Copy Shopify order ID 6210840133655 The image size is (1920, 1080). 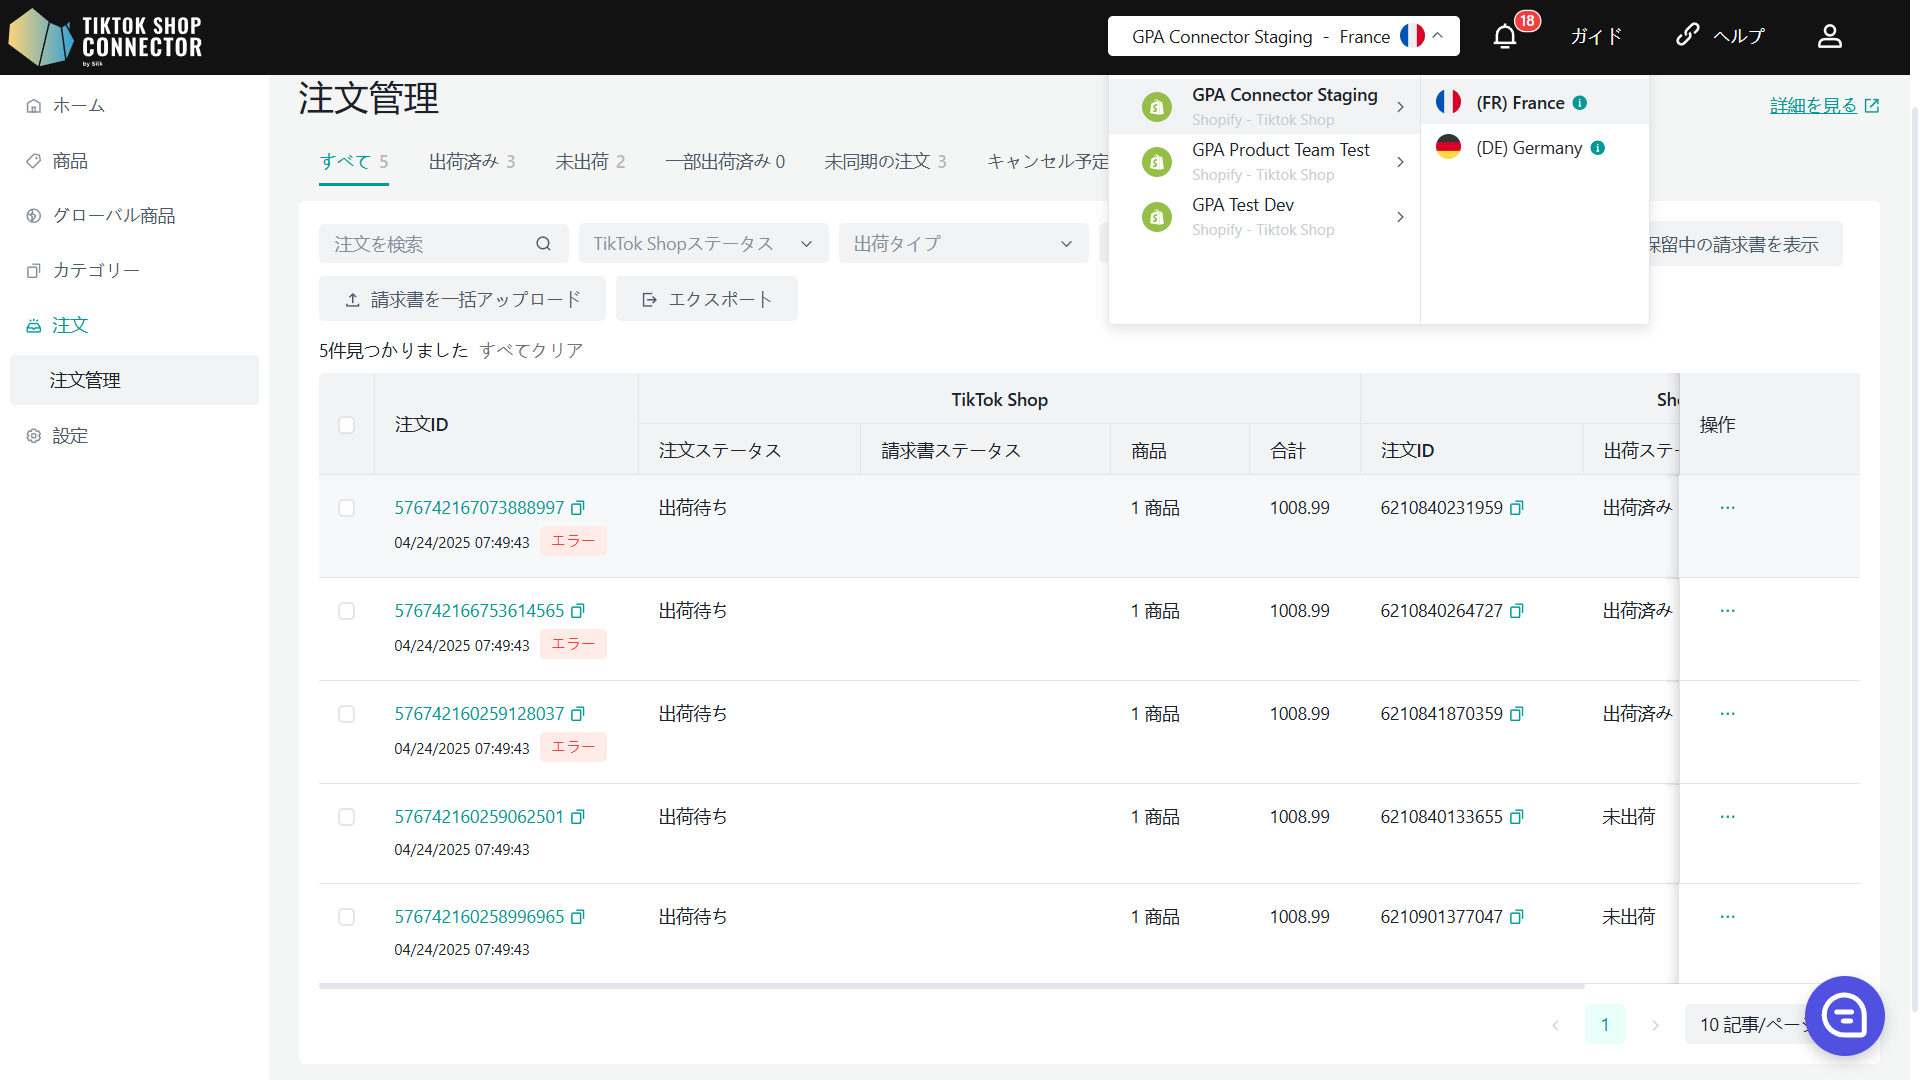(1517, 817)
